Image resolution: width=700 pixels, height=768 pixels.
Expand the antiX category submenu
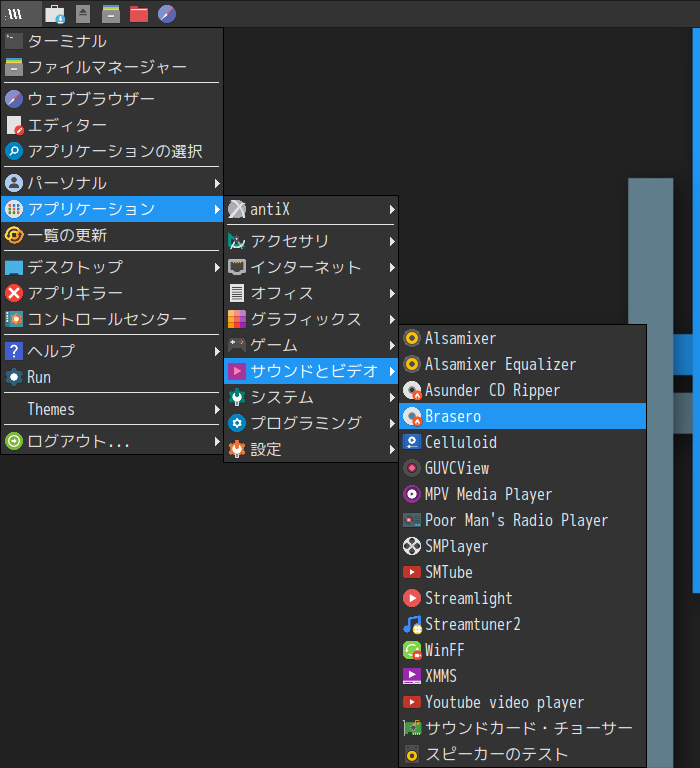click(311, 209)
